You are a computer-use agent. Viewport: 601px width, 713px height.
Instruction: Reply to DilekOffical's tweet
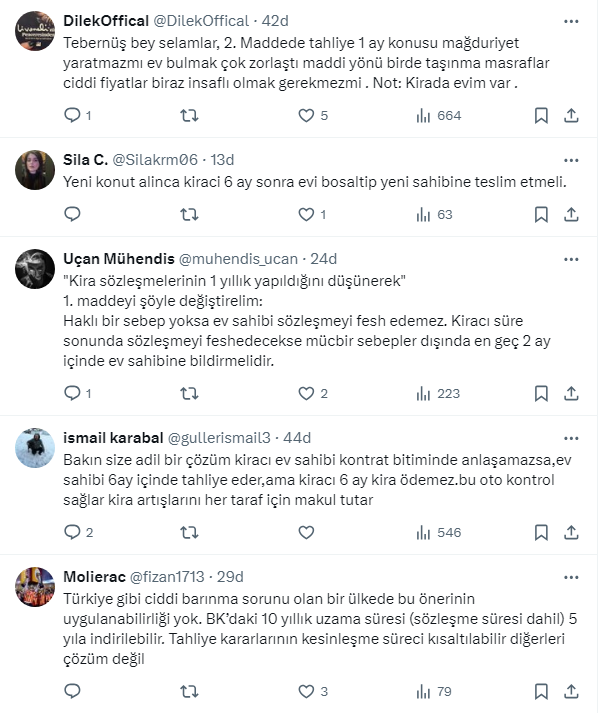tap(72, 116)
